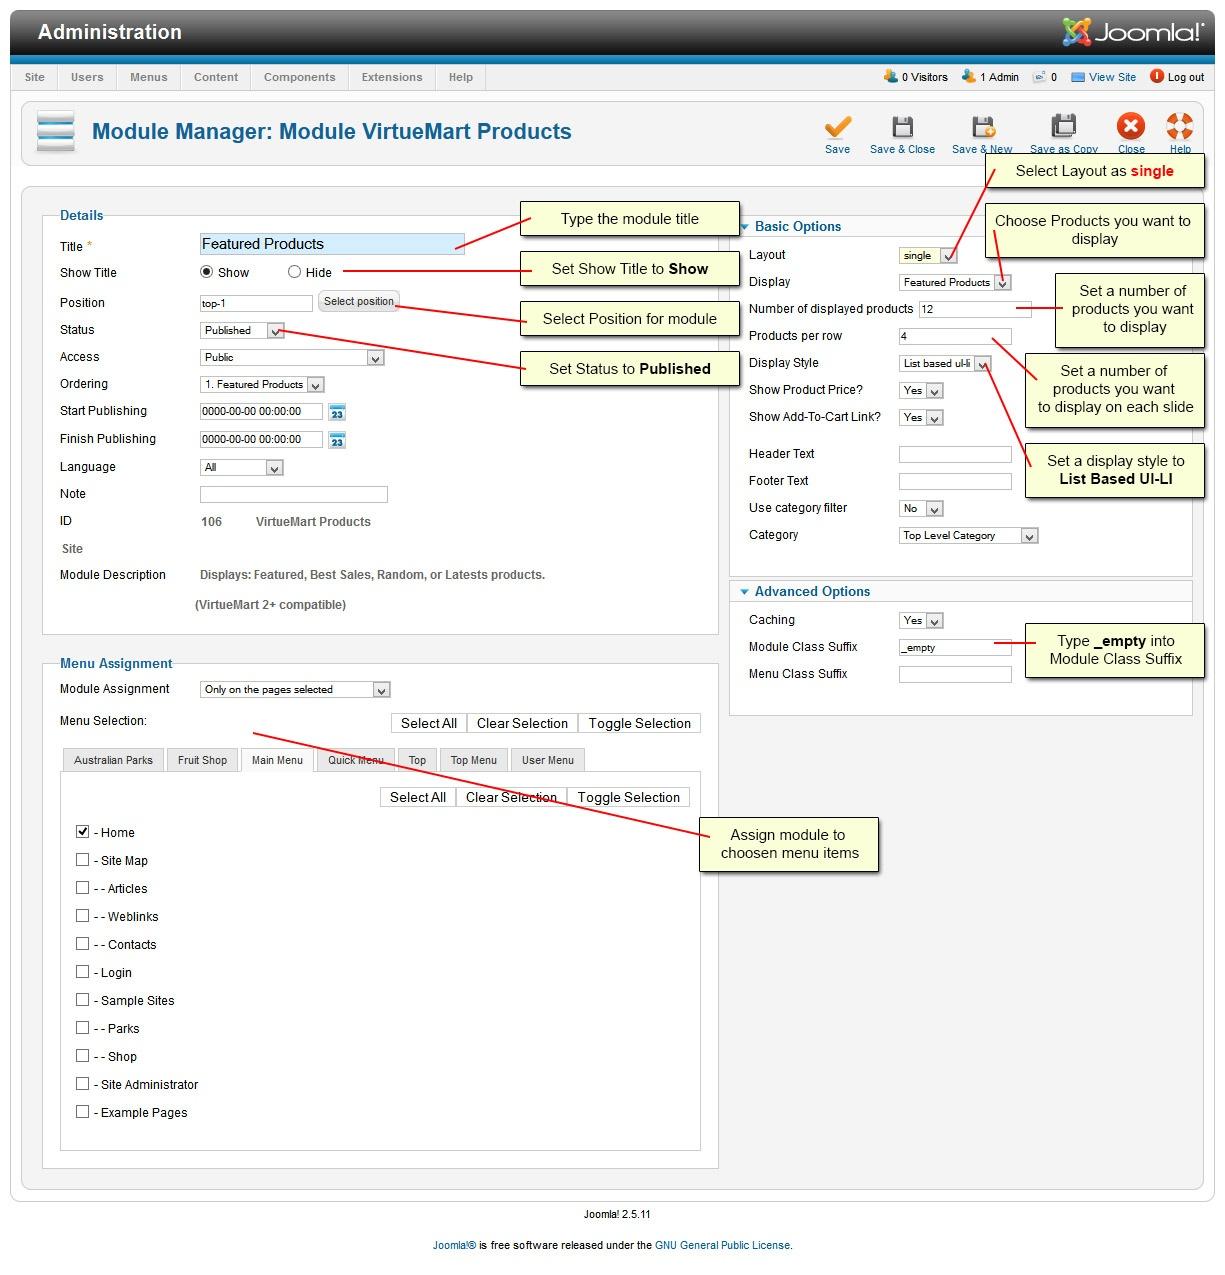Collapse the Basic Options section

coord(797,226)
